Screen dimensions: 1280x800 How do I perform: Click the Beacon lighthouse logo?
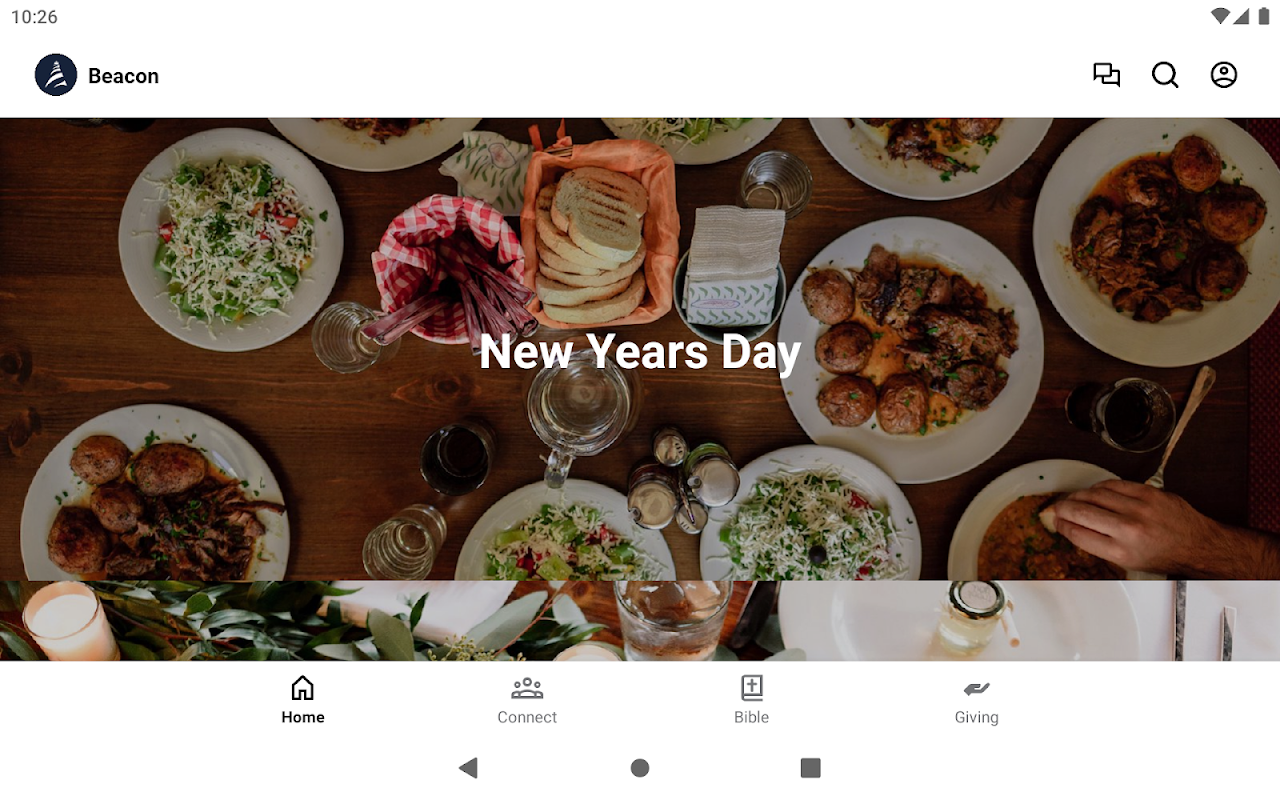pos(56,75)
